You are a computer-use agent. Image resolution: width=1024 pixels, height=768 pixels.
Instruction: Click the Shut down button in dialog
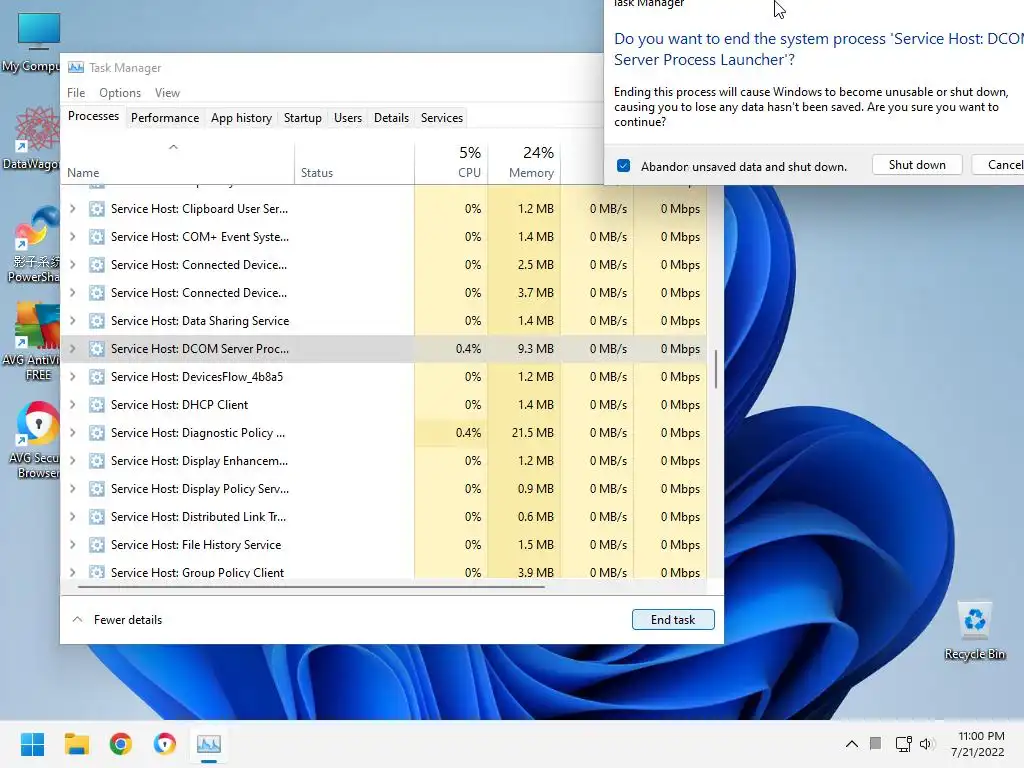917,165
